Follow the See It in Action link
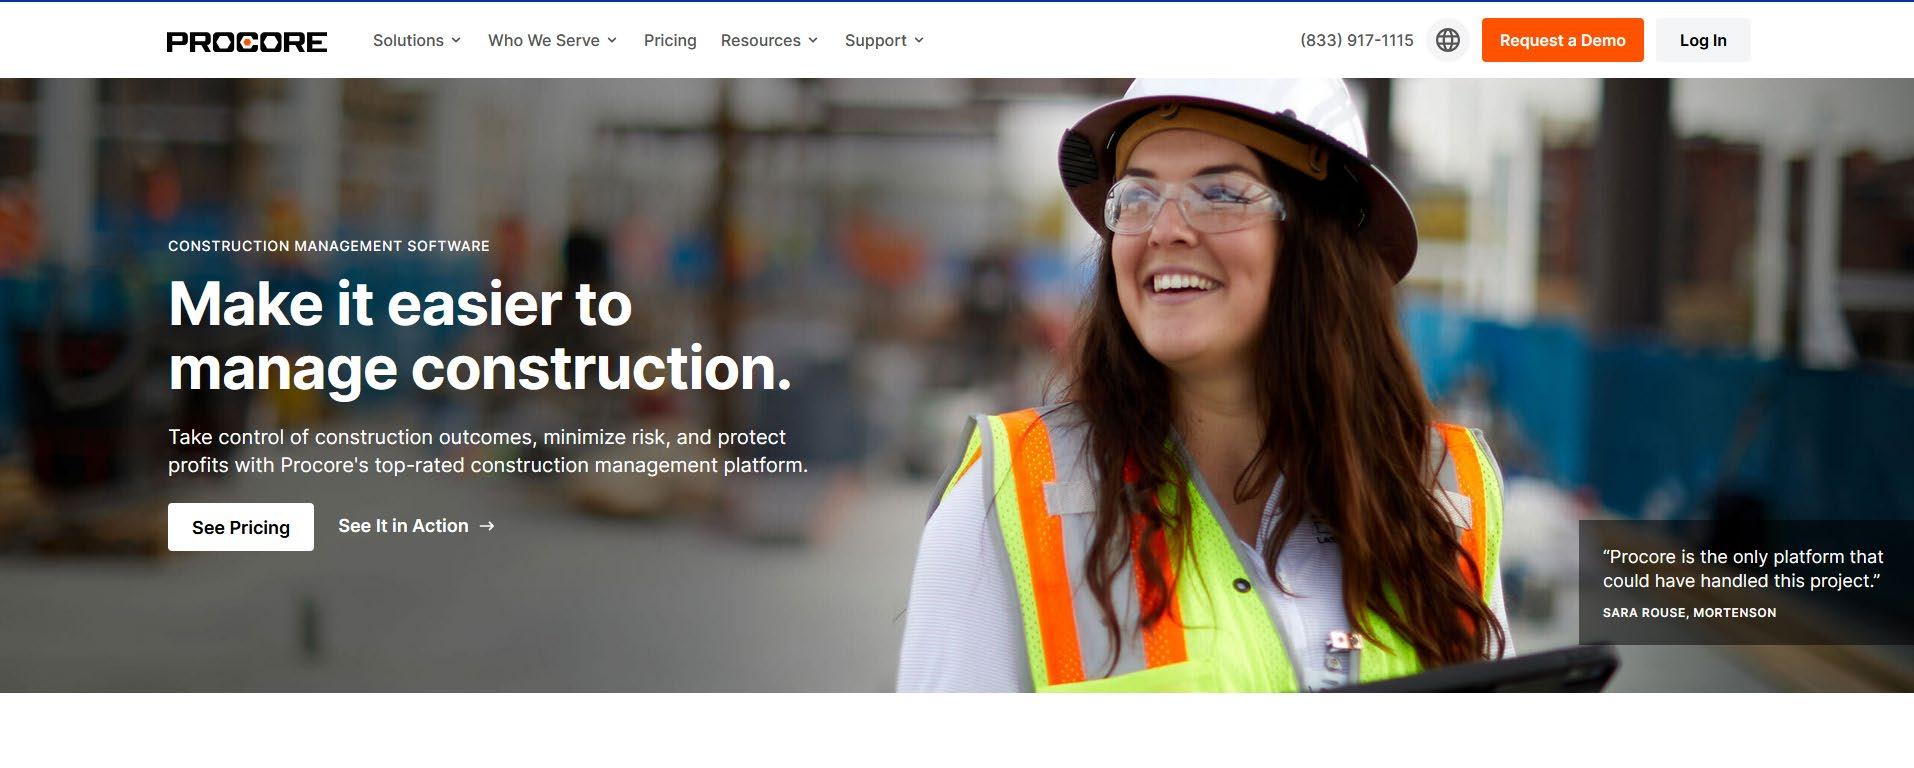 coord(416,526)
